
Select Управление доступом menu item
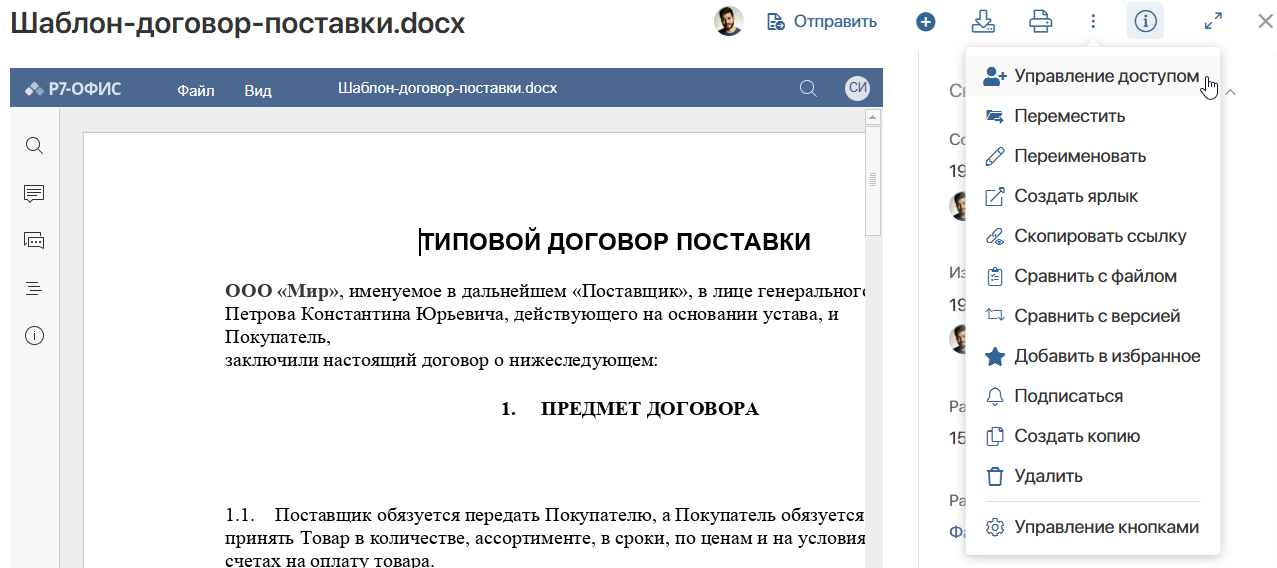pos(1093,76)
